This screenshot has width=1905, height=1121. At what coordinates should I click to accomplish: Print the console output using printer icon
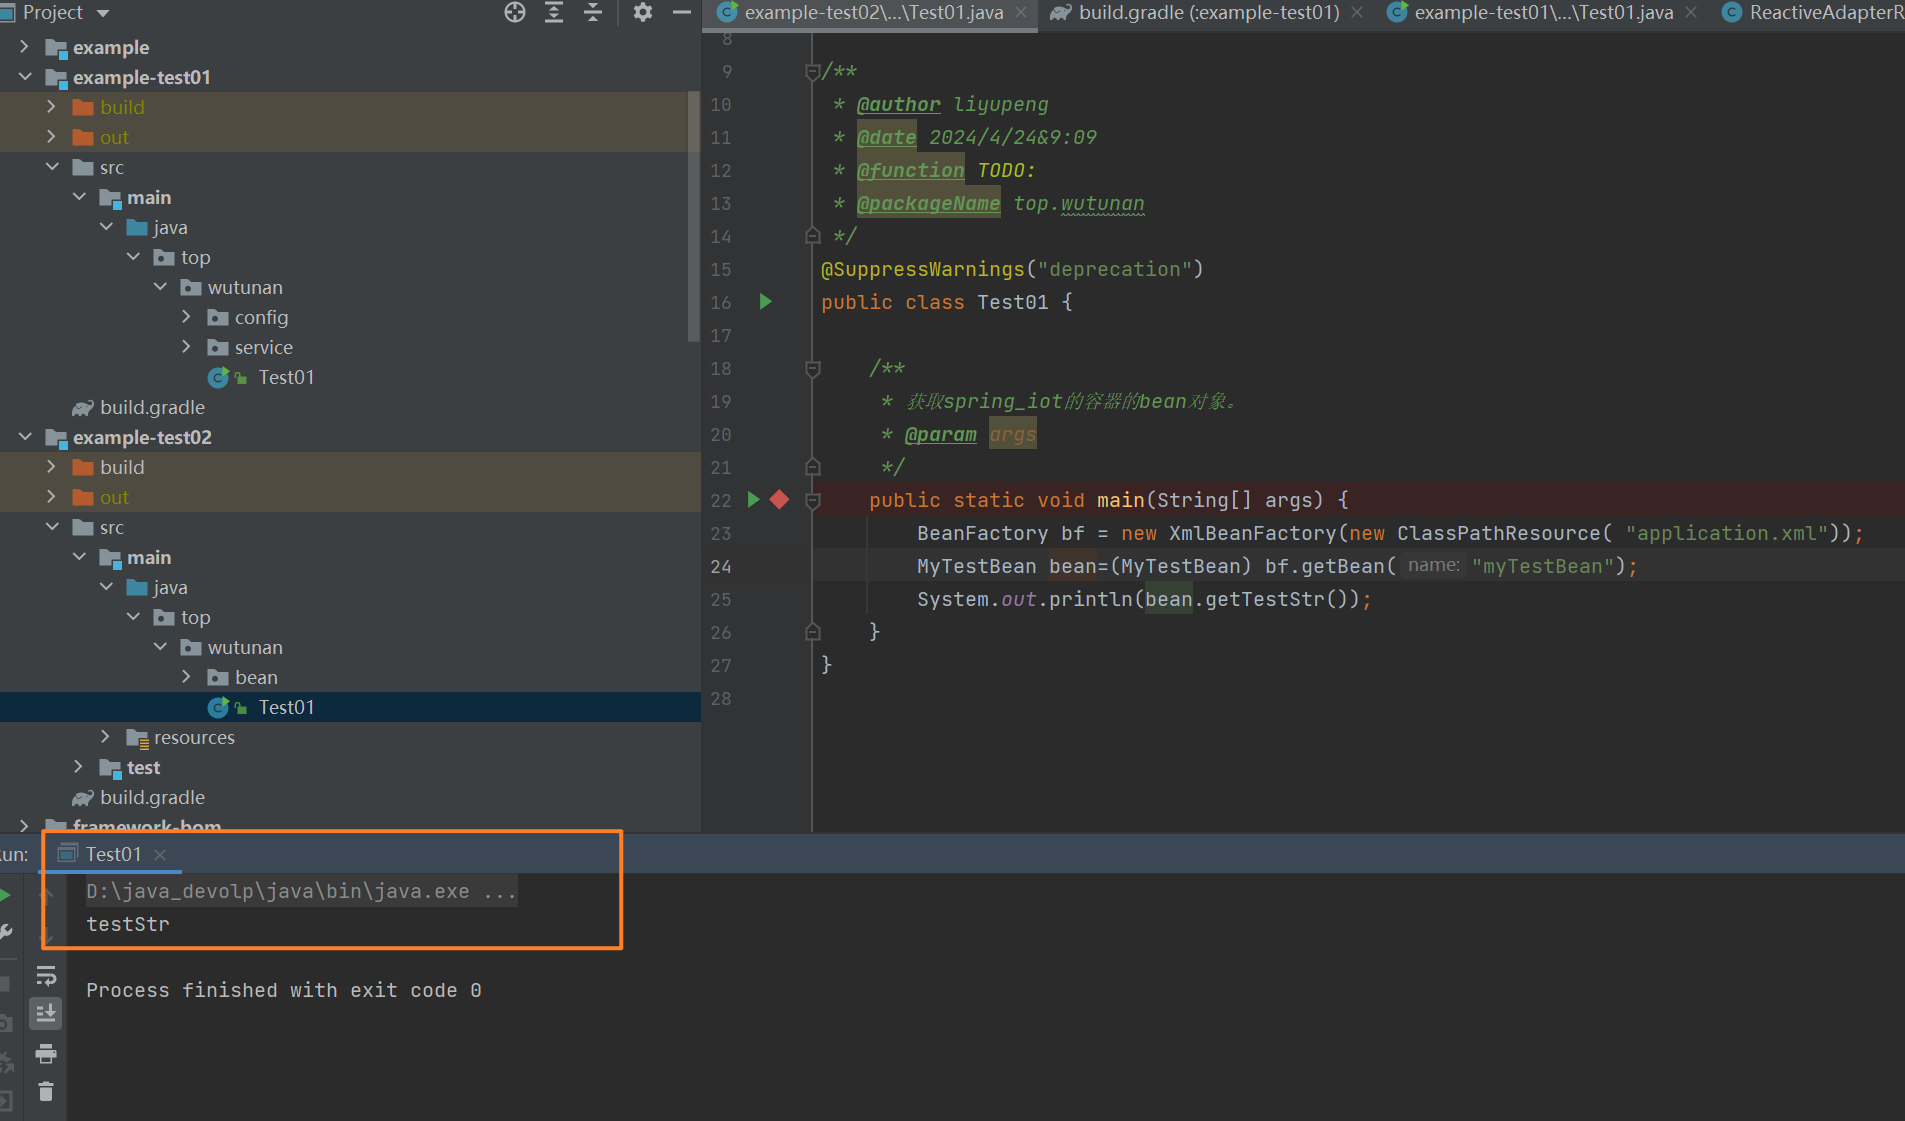(x=46, y=1053)
